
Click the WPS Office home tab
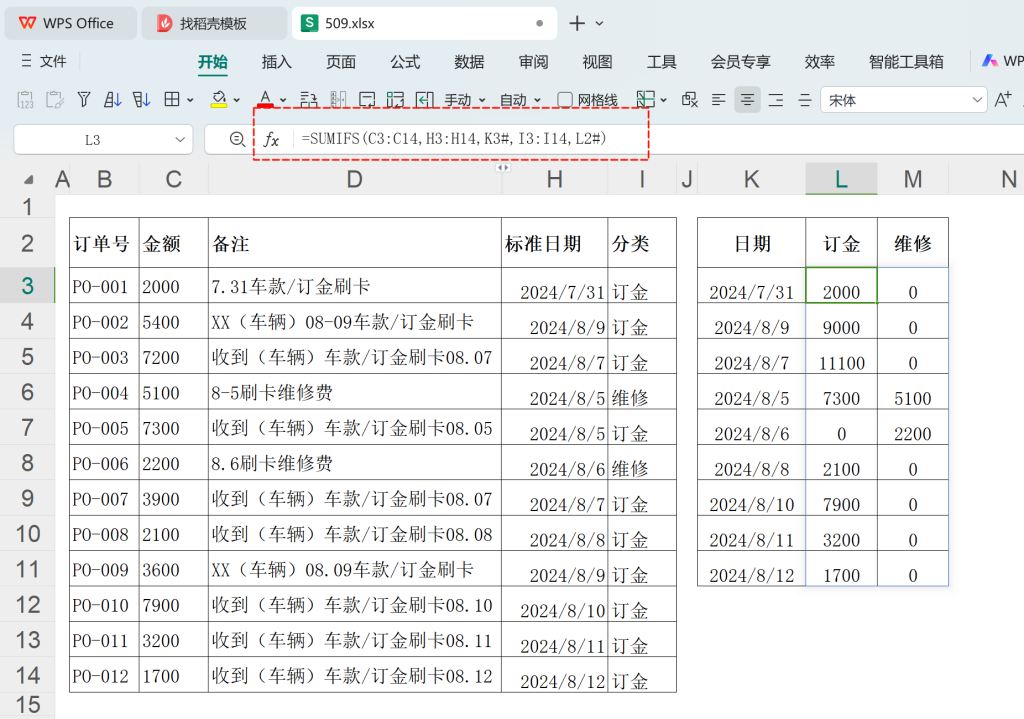[71, 24]
